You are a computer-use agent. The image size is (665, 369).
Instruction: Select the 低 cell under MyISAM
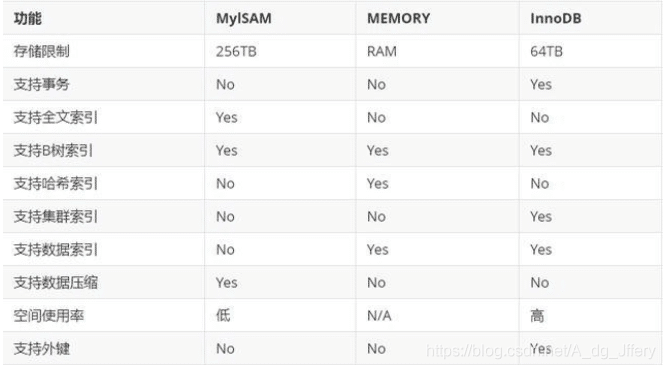coord(223,316)
